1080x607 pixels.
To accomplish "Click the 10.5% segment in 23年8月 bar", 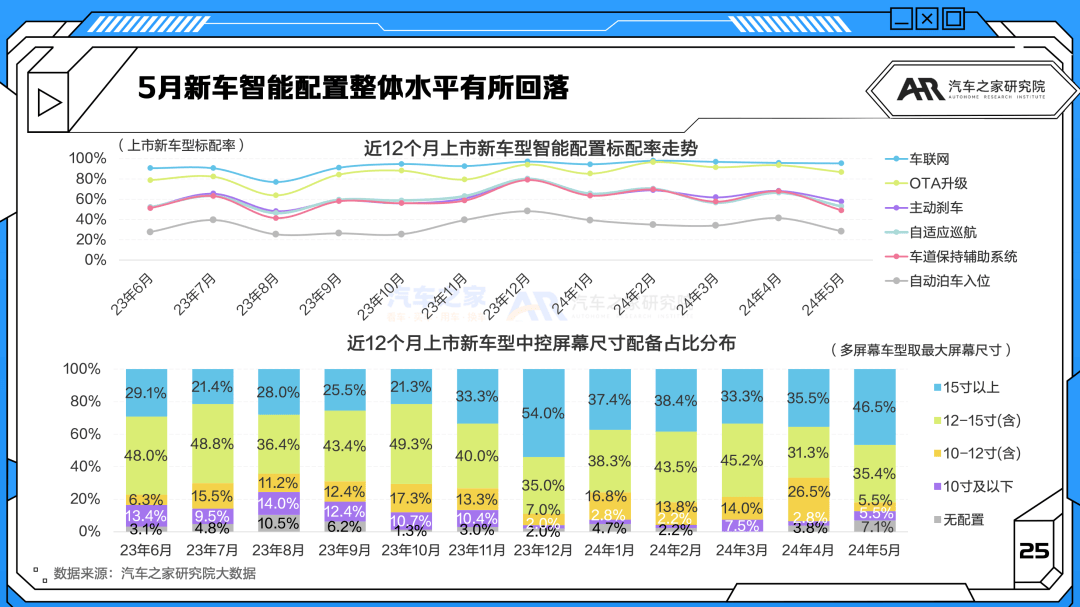I will (x=278, y=523).
